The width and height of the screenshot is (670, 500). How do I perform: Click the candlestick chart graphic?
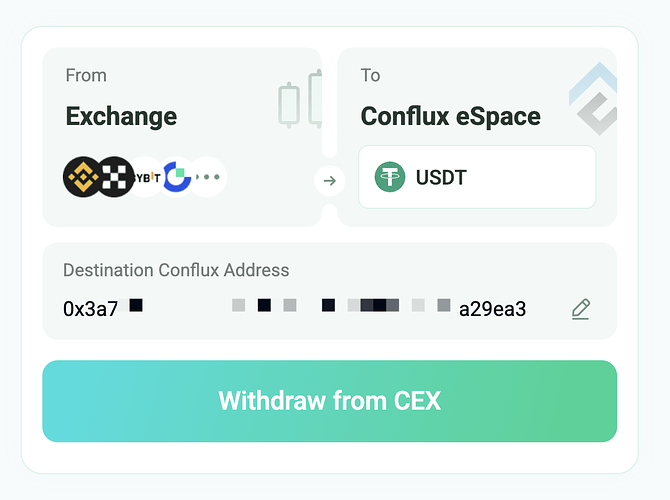click(300, 99)
